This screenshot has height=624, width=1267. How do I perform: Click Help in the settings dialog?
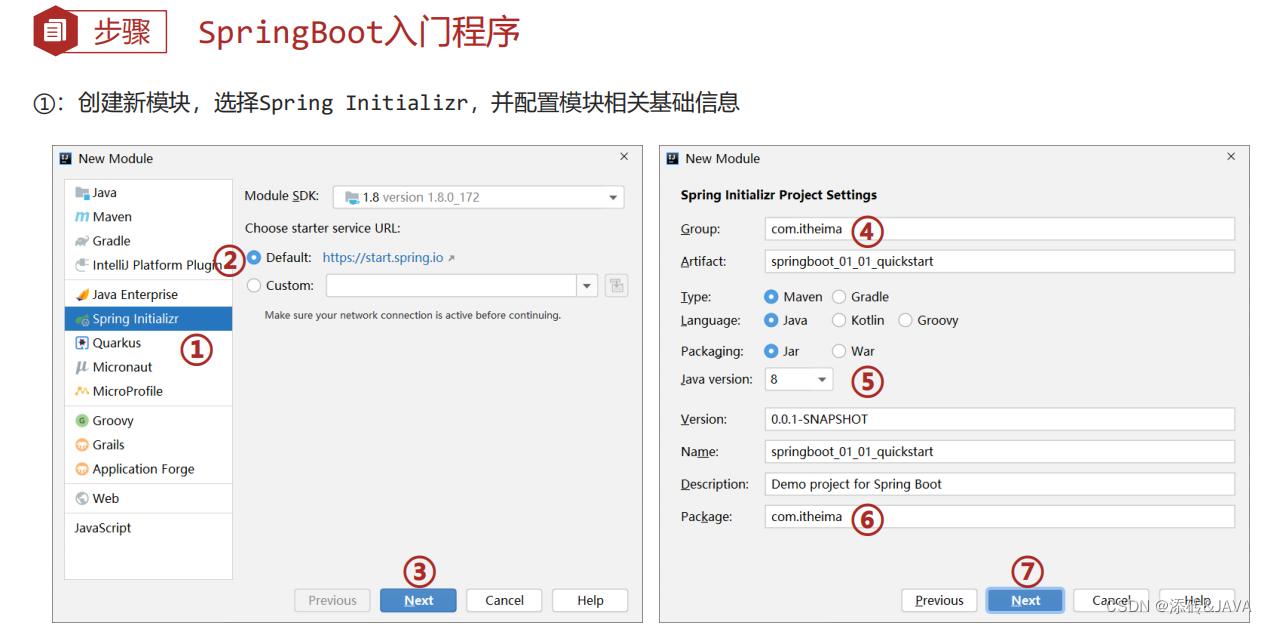coord(1196,600)
